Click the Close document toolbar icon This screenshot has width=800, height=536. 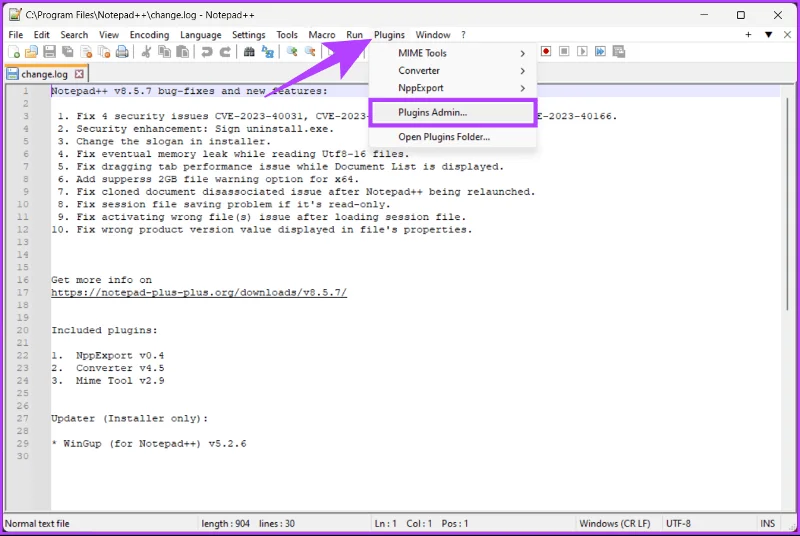[x=86, y=52]
